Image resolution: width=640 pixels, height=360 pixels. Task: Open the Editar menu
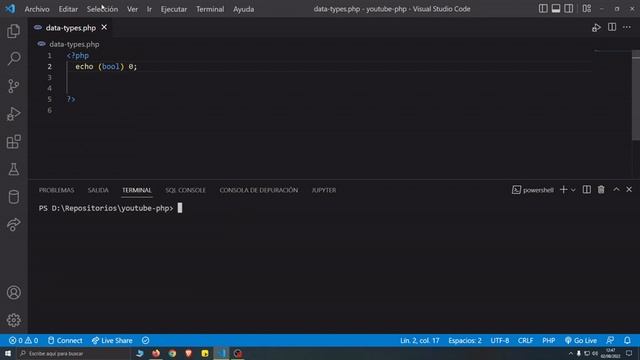pyautogui.click(x=68, y=9)
